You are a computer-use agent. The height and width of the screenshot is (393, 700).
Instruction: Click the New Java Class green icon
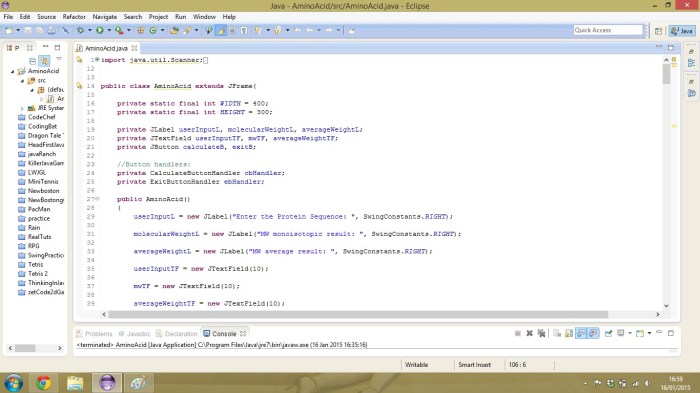pyautogui.click(x=153, y=30)
